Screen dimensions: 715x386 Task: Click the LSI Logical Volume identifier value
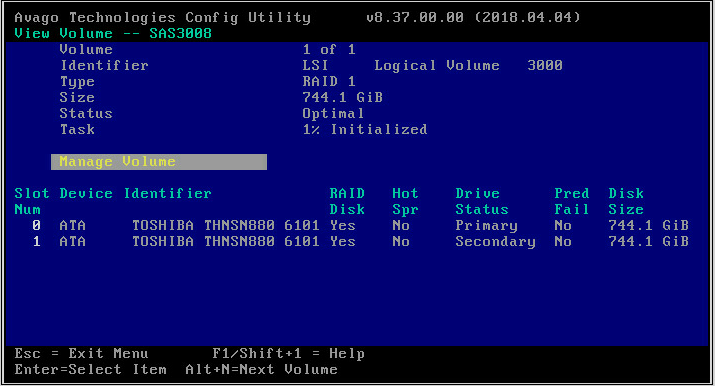click(x=432, y=66)
